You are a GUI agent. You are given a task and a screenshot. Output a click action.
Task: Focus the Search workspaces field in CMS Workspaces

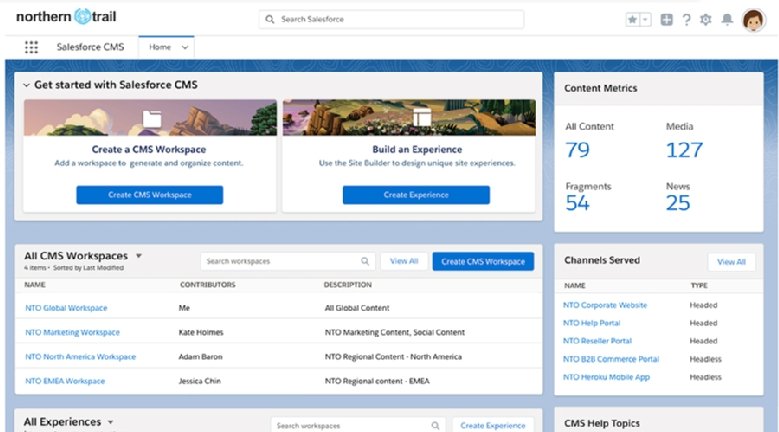(x=287, y=261)
